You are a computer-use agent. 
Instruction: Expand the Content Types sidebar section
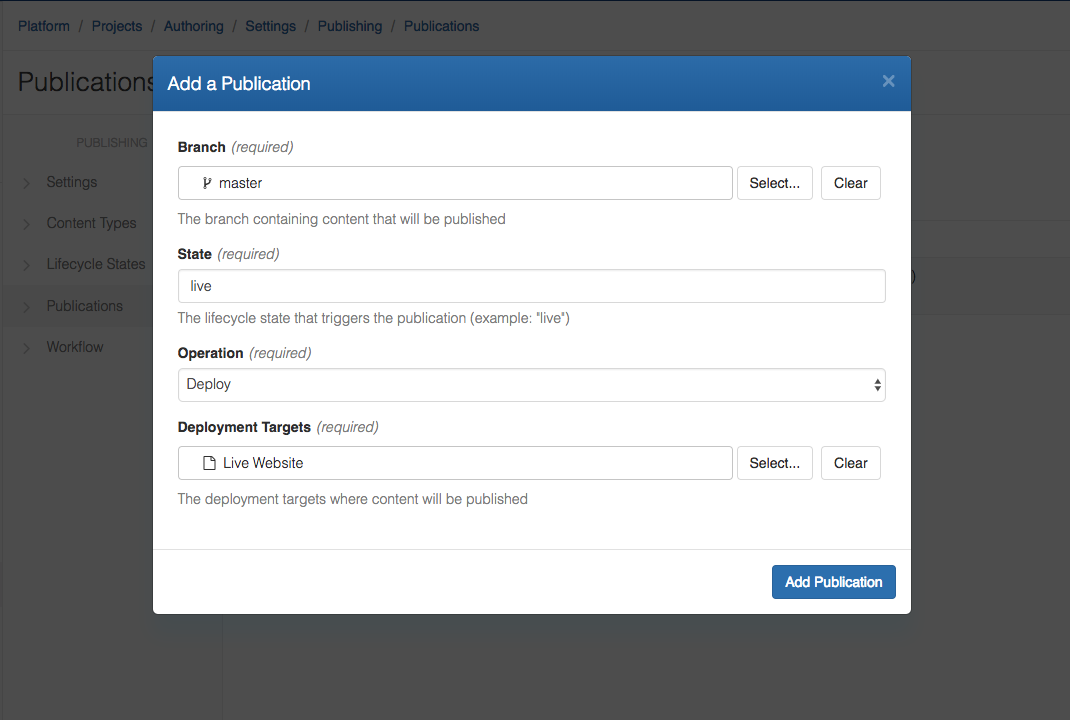(91, 223)
